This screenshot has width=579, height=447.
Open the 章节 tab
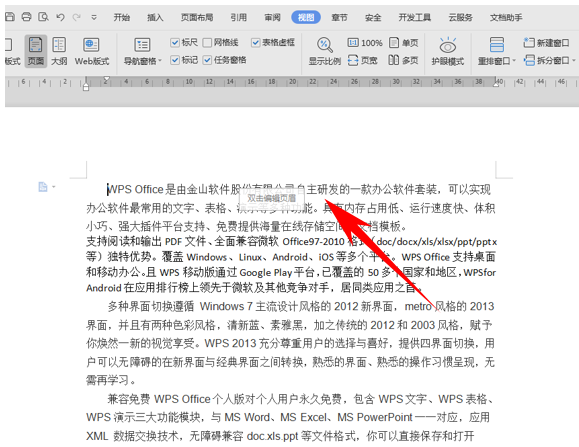point(339,17)
